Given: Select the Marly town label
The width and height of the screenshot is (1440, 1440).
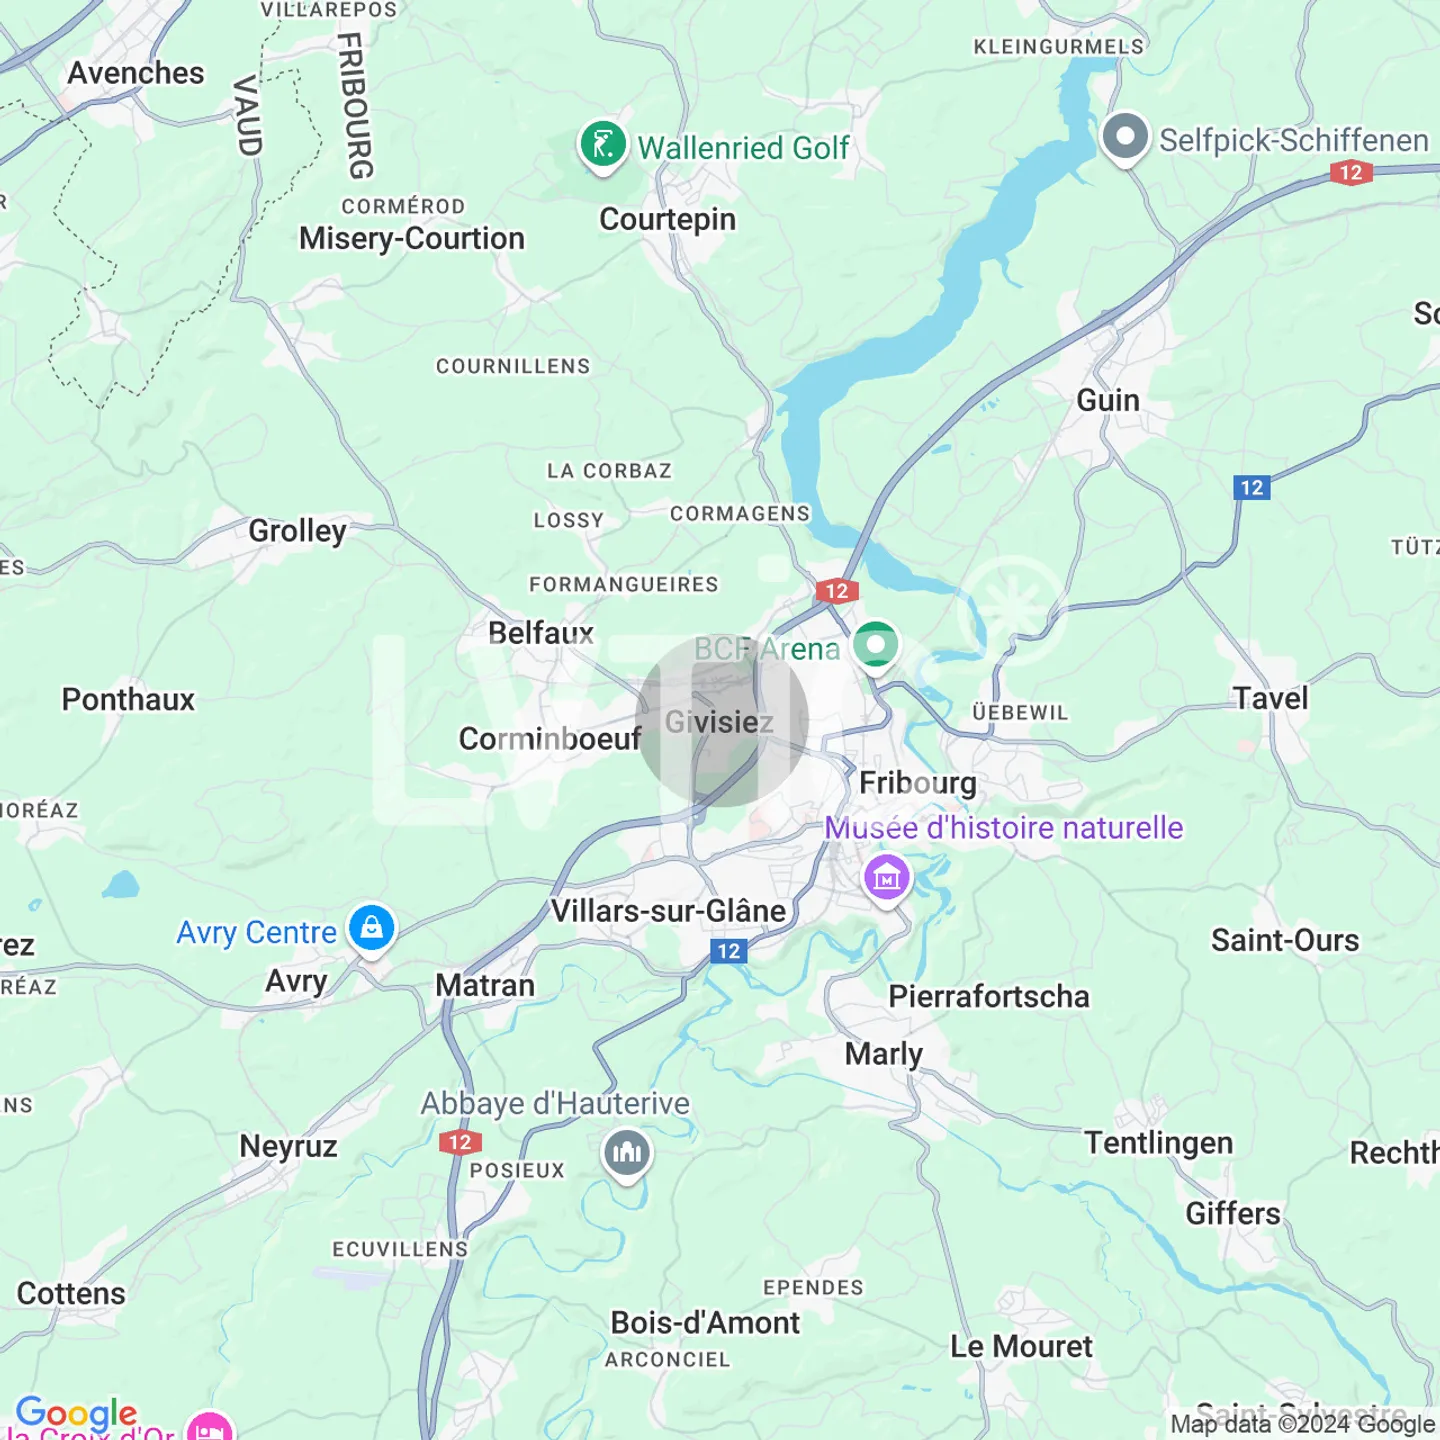Looking at the screenshot, I should (x=884, y=1054).
